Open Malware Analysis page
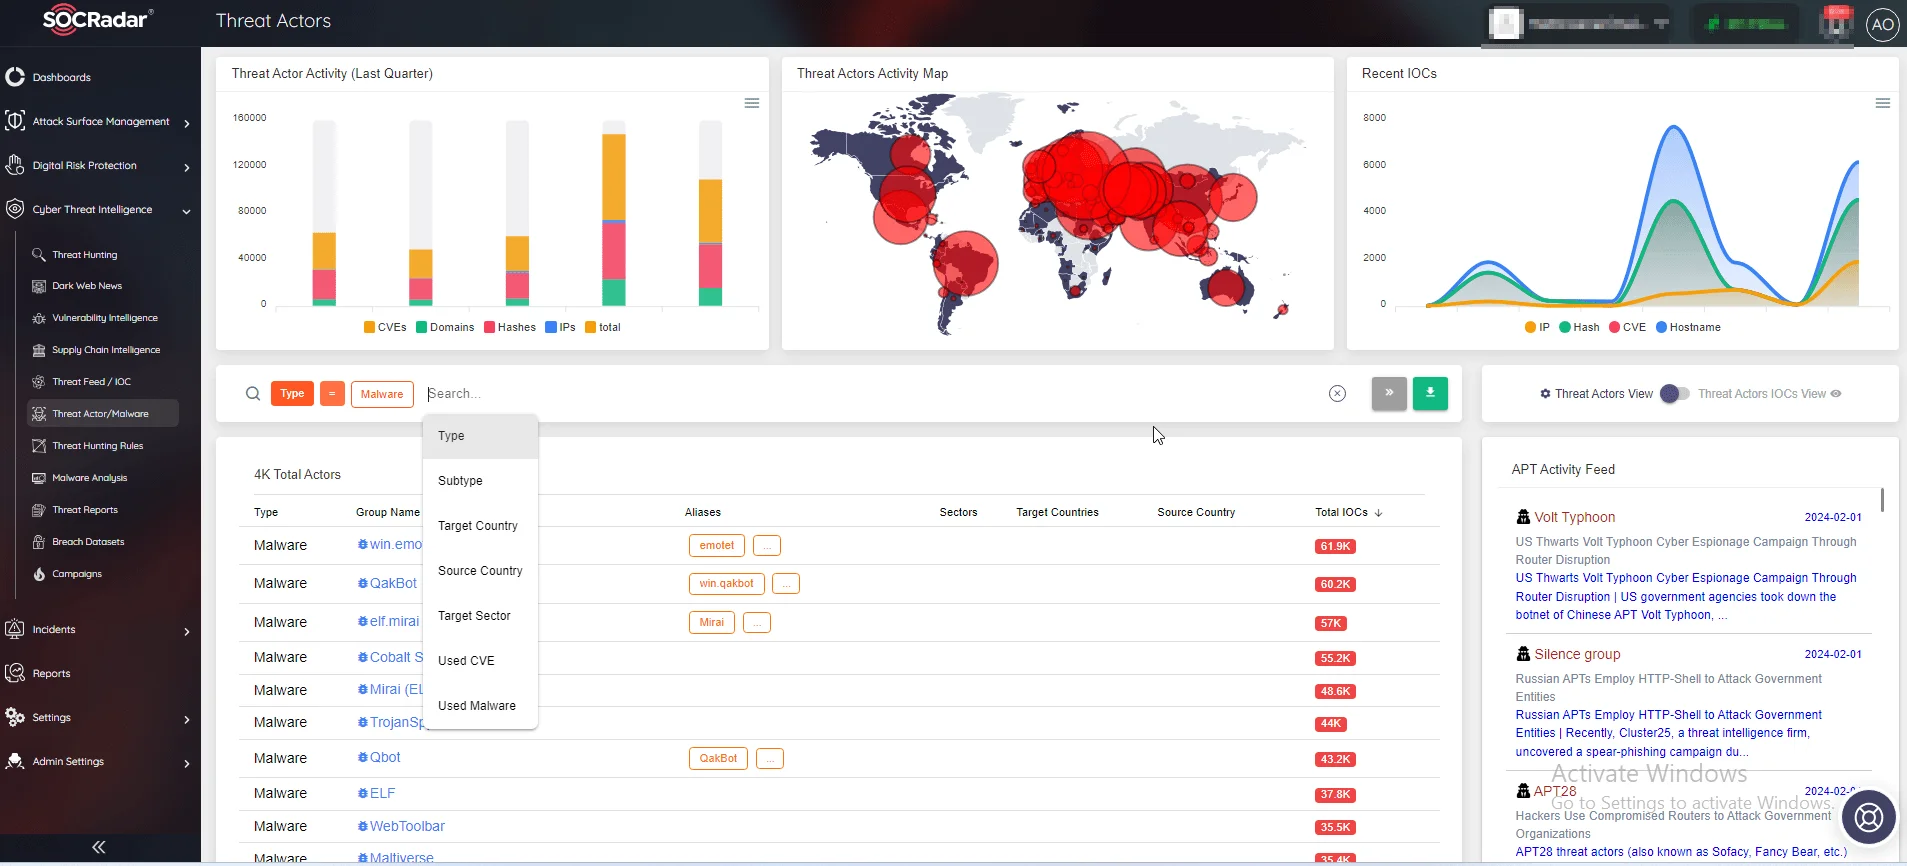Screen dimensions: 1907x866 [x=89, y=478]
